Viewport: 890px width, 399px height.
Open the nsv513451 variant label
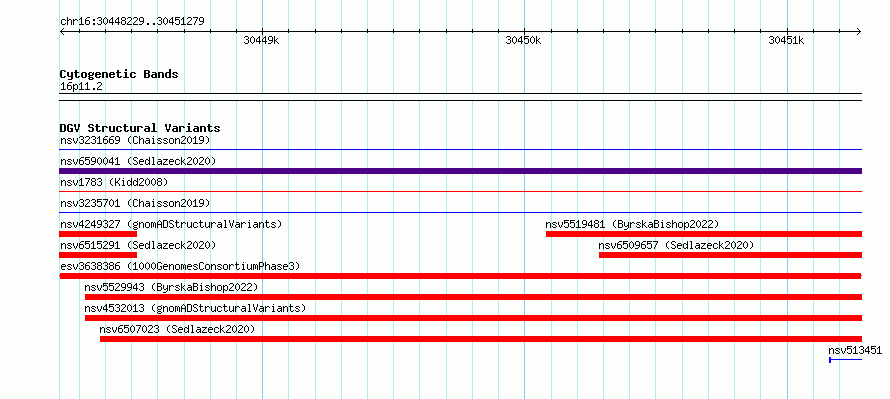[855, 350]
